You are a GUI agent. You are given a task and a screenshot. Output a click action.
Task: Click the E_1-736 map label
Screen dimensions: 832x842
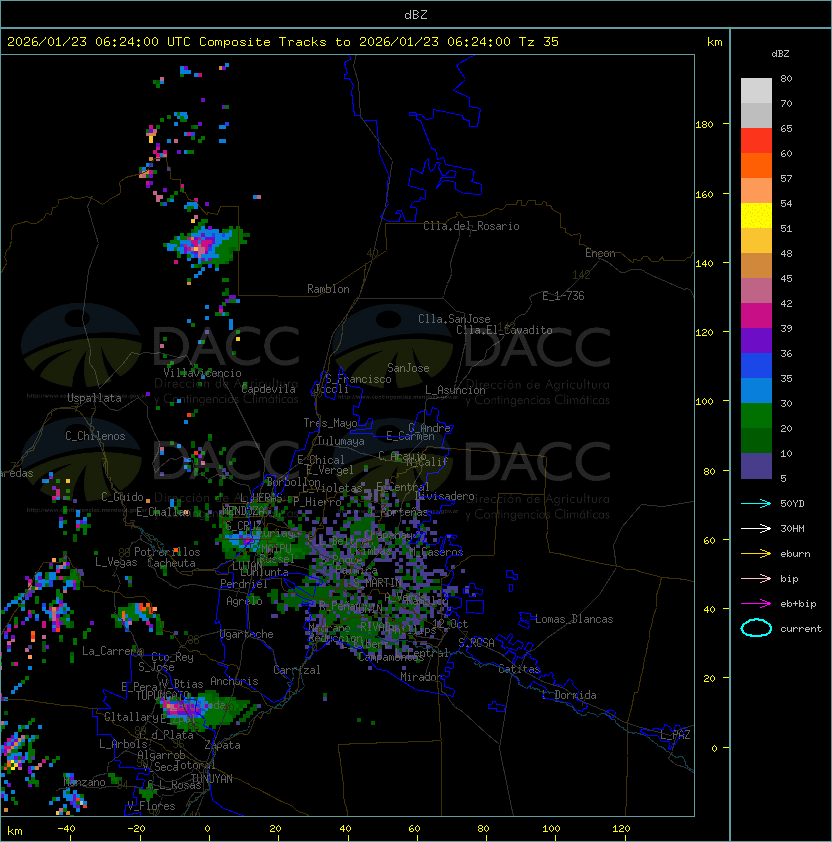[x=563, y=296]
